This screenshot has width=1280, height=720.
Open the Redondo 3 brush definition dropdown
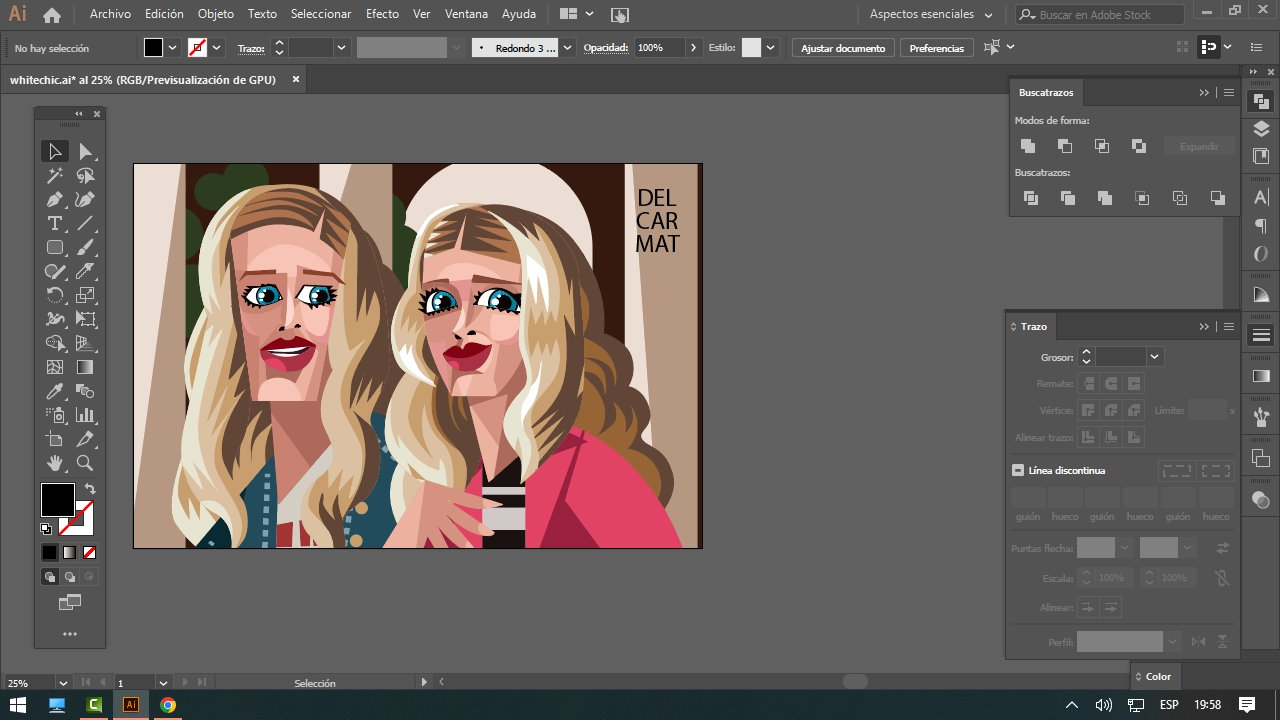568,48
